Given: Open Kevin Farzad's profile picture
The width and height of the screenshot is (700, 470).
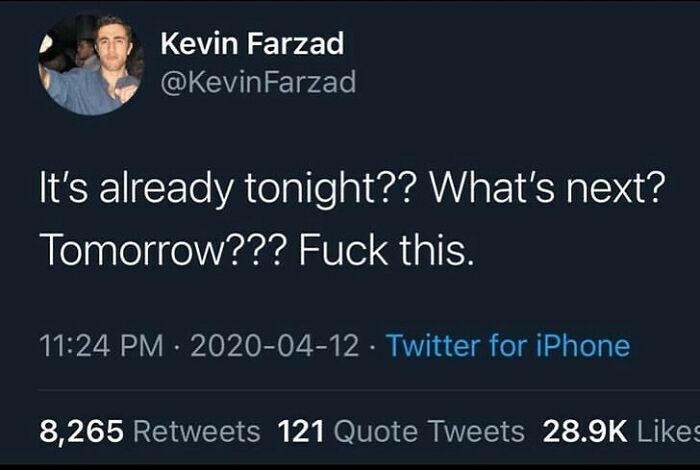Looking at the screenshot, I should click(x=91, y=63).
